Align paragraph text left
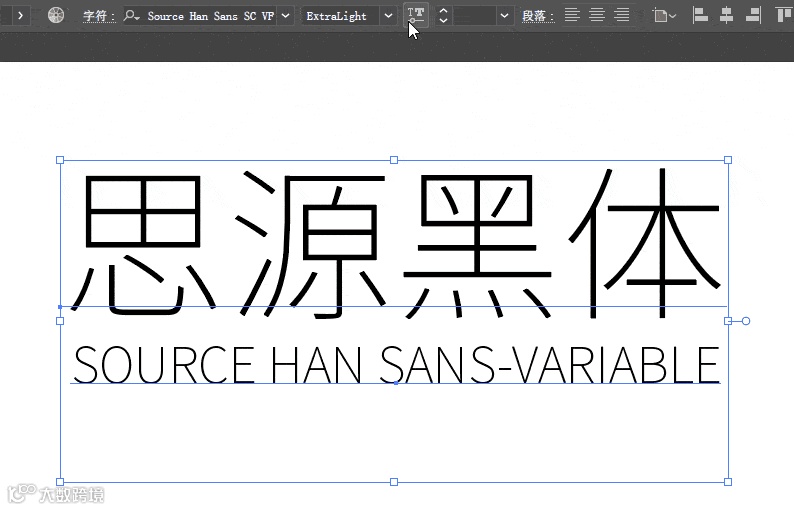Screen dimensions: 794x510 [572, 15]
